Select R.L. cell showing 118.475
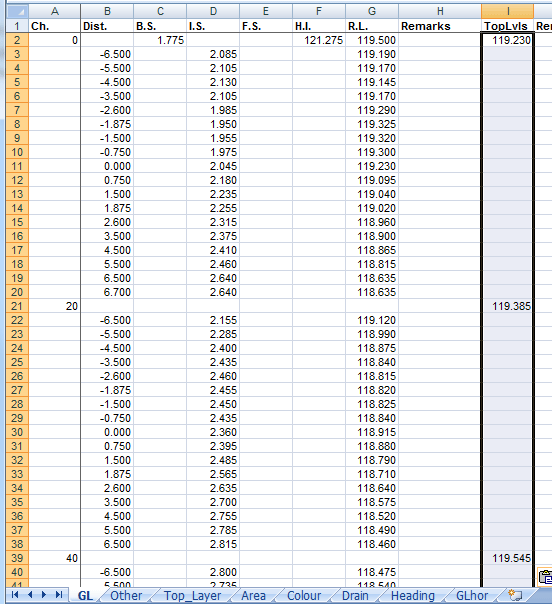 372,572
